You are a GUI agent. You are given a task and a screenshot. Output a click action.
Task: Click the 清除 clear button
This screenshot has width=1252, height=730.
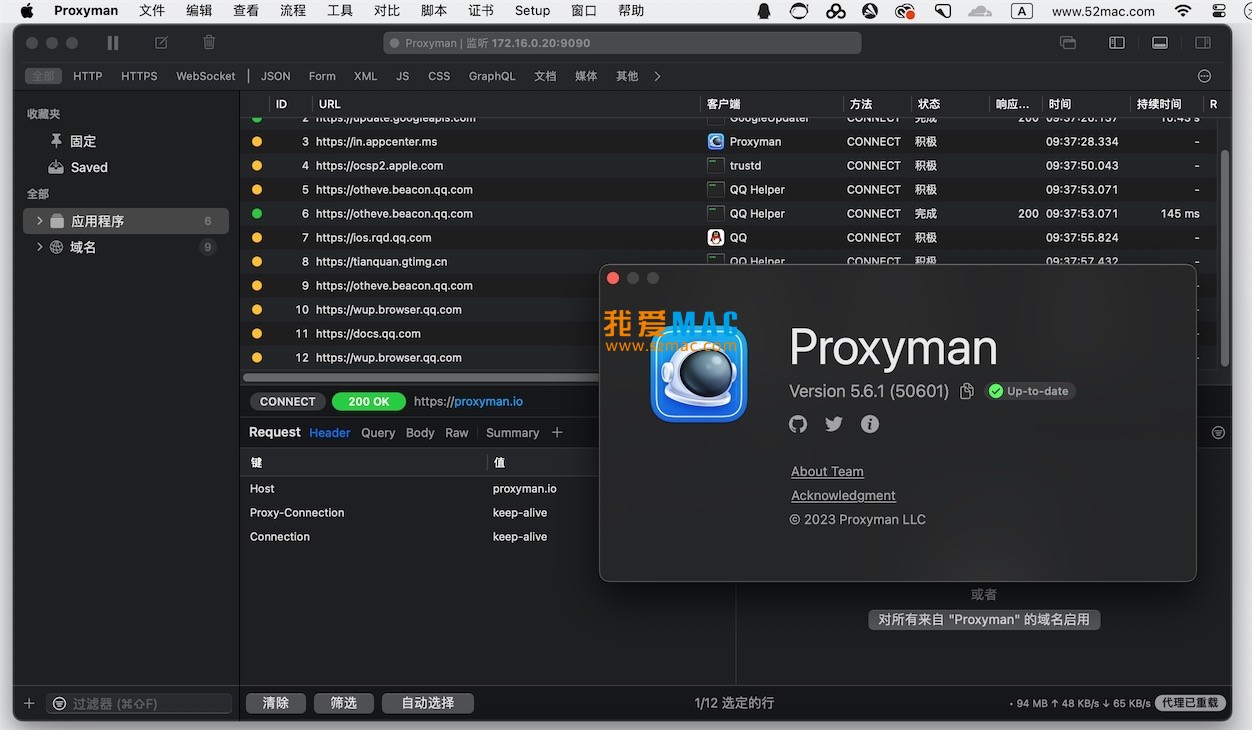click(276, 703)
